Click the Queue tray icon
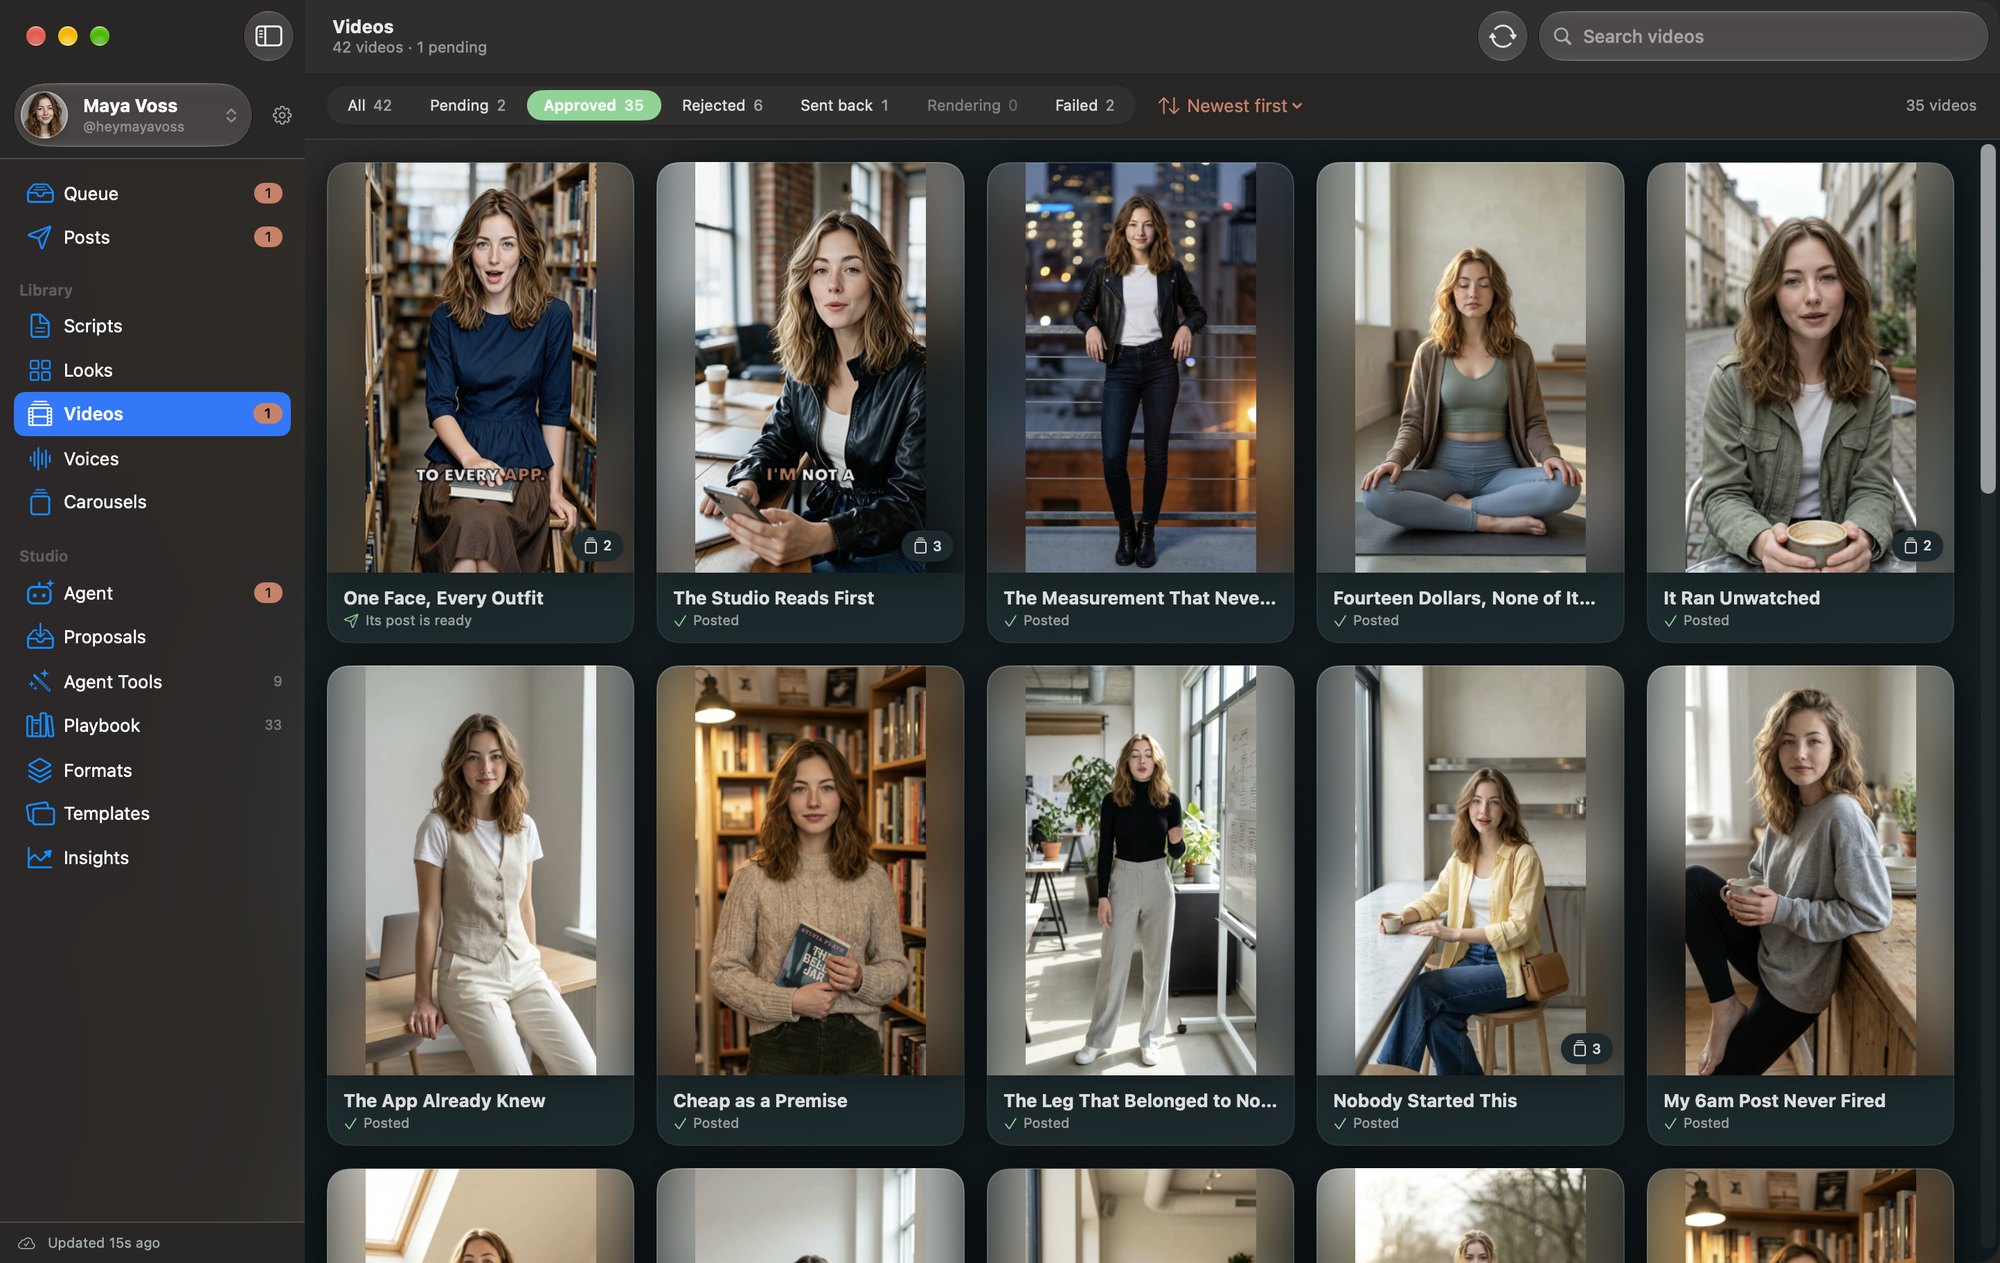Screen dimensions: 2000x1263 click(x=40, y=193)
